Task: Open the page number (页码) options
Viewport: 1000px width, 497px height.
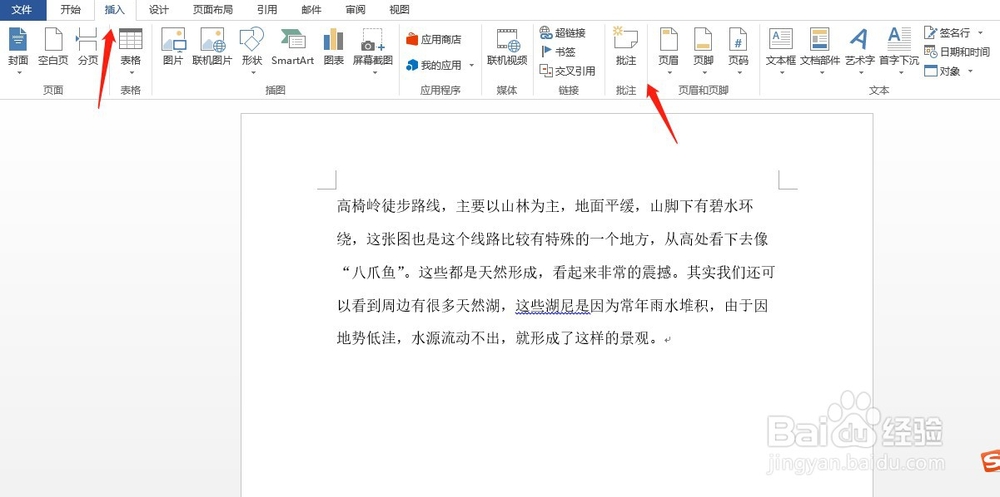Action: tap(738, 47)
